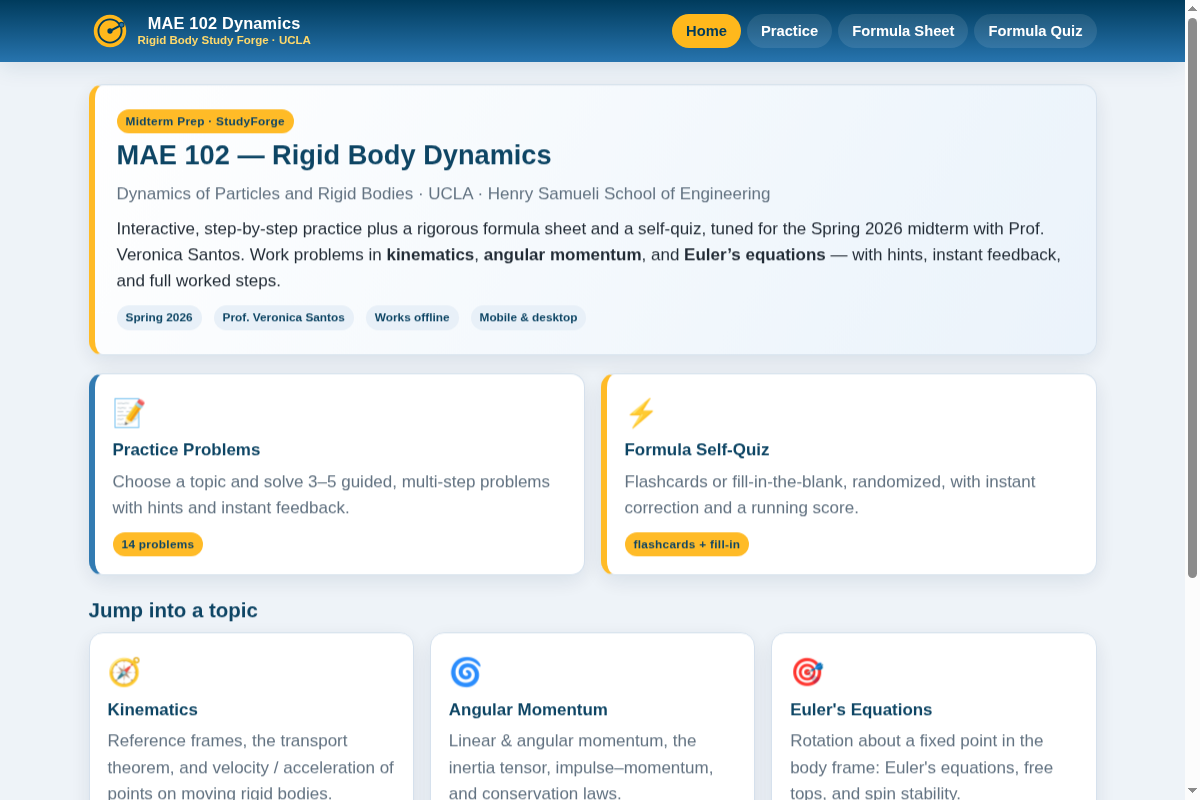The image size is (1200, 800).
Task: Click the compass icon on Kinematics card
Action: click(124, 672)
